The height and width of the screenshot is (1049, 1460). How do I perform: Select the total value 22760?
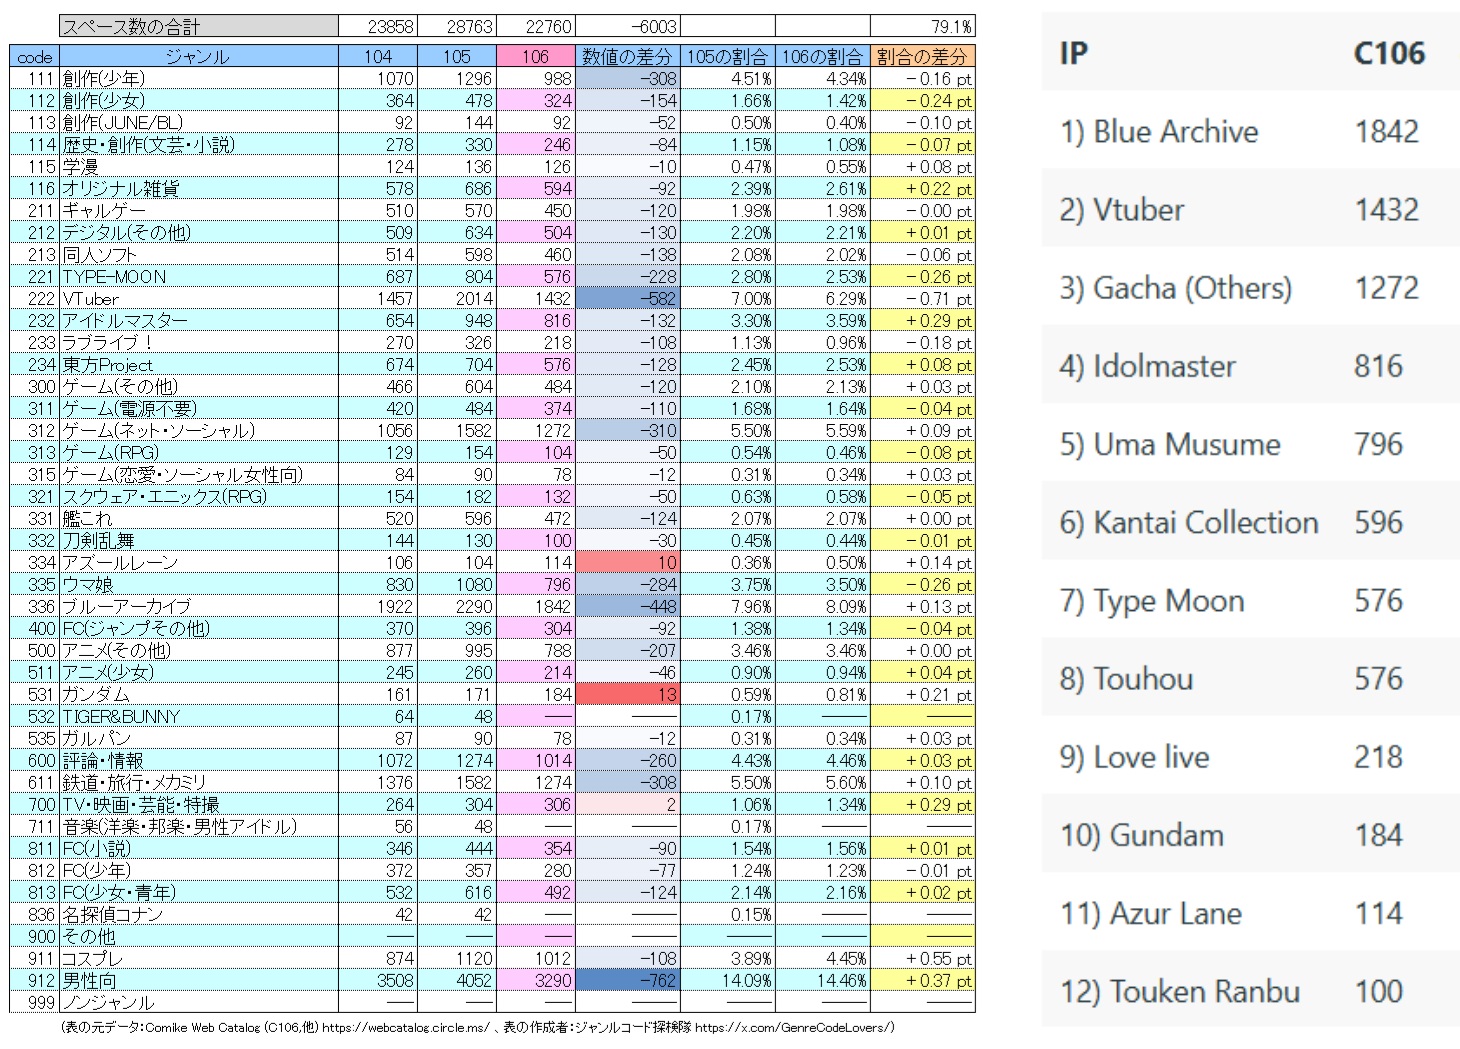point(536,27)
